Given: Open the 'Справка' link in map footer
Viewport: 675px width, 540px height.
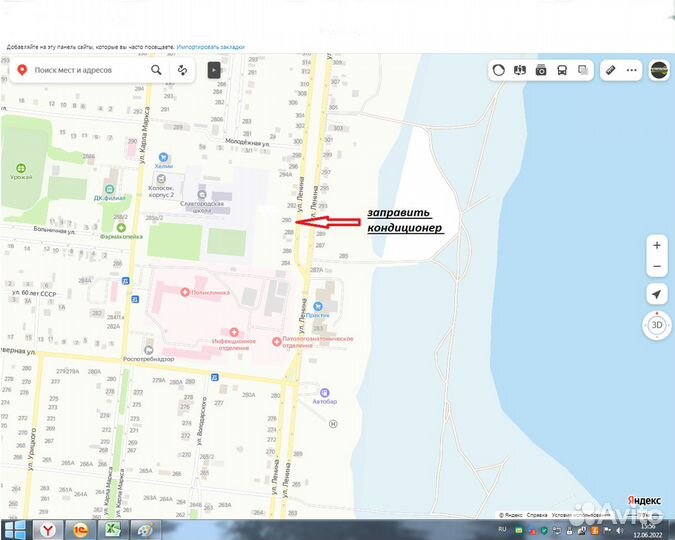Looking at the screenshot, I should tap(537, 515).
